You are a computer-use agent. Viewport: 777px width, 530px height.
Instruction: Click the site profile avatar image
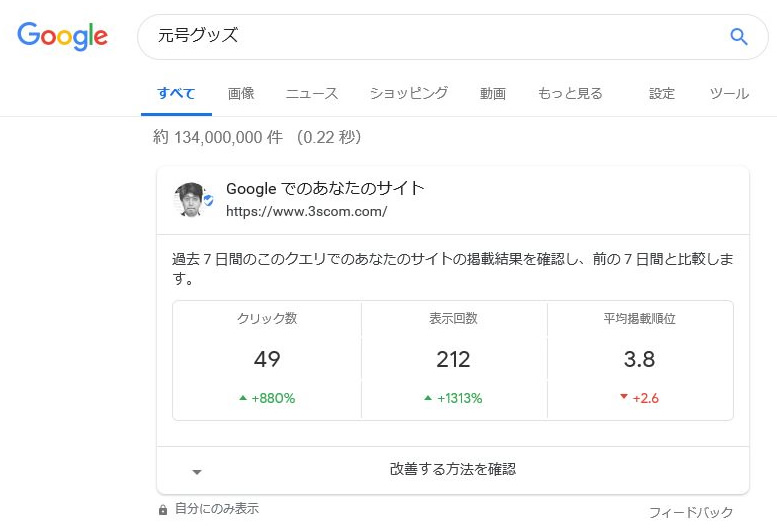pyautogui.click(x=192, y=199)
